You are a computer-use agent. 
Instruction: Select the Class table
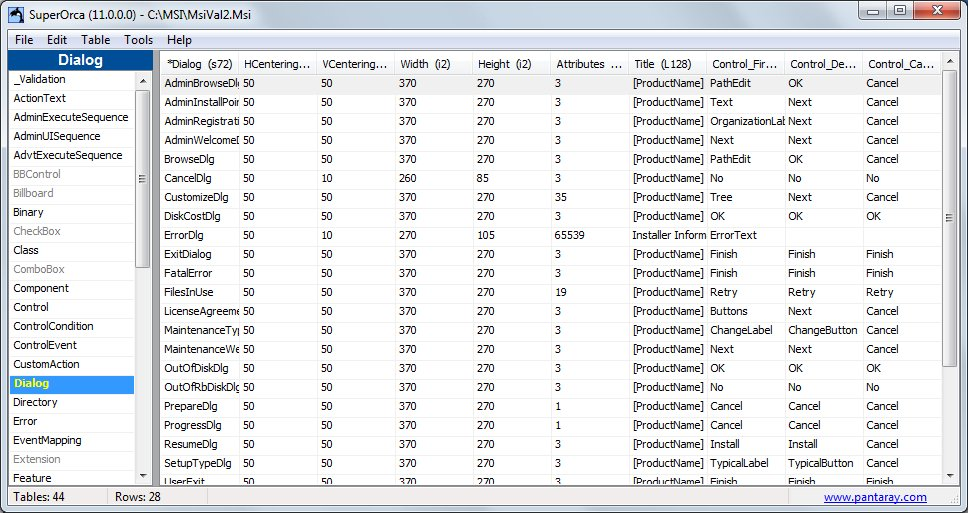(72, 251)
